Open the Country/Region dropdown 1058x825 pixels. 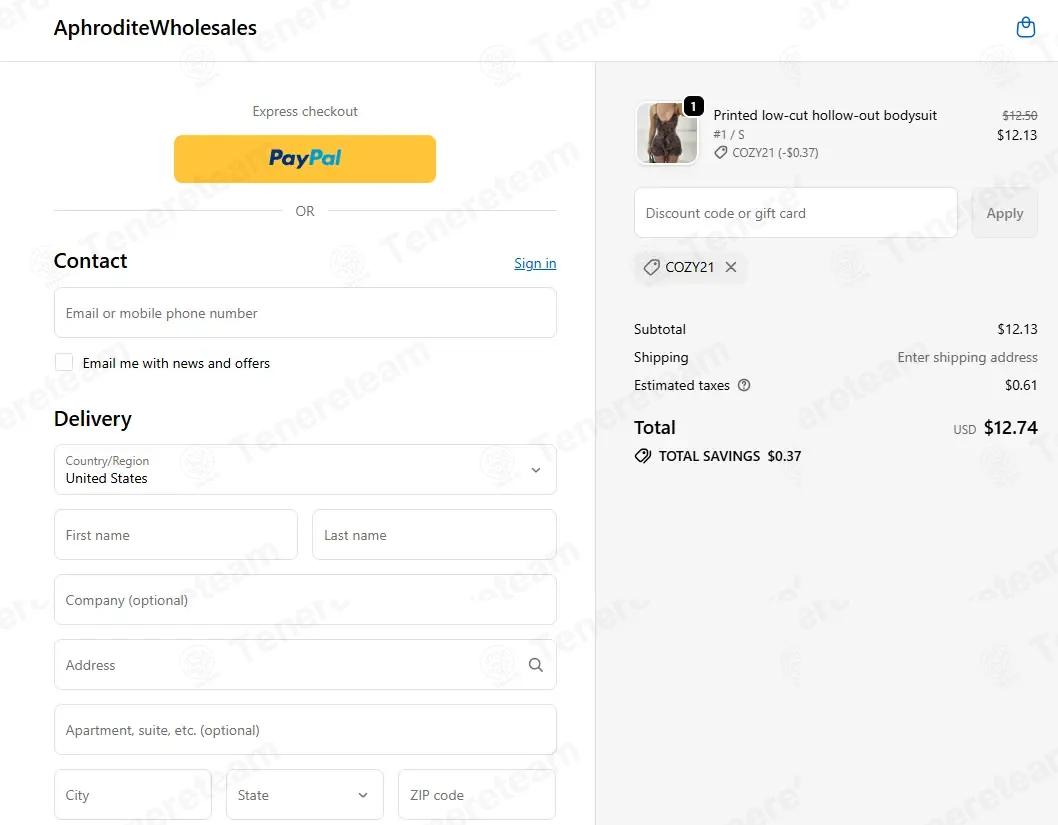coord(305,470)
